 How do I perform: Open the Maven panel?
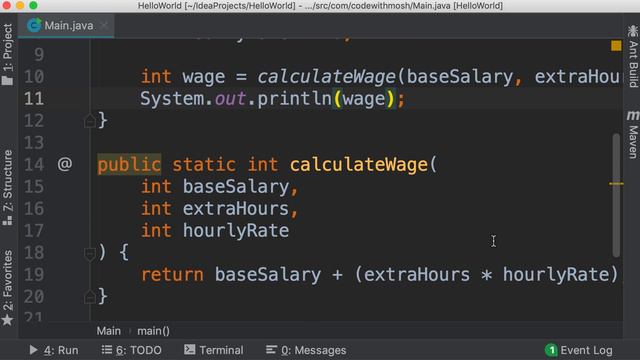pyautogui.click(x=632, y=134)
